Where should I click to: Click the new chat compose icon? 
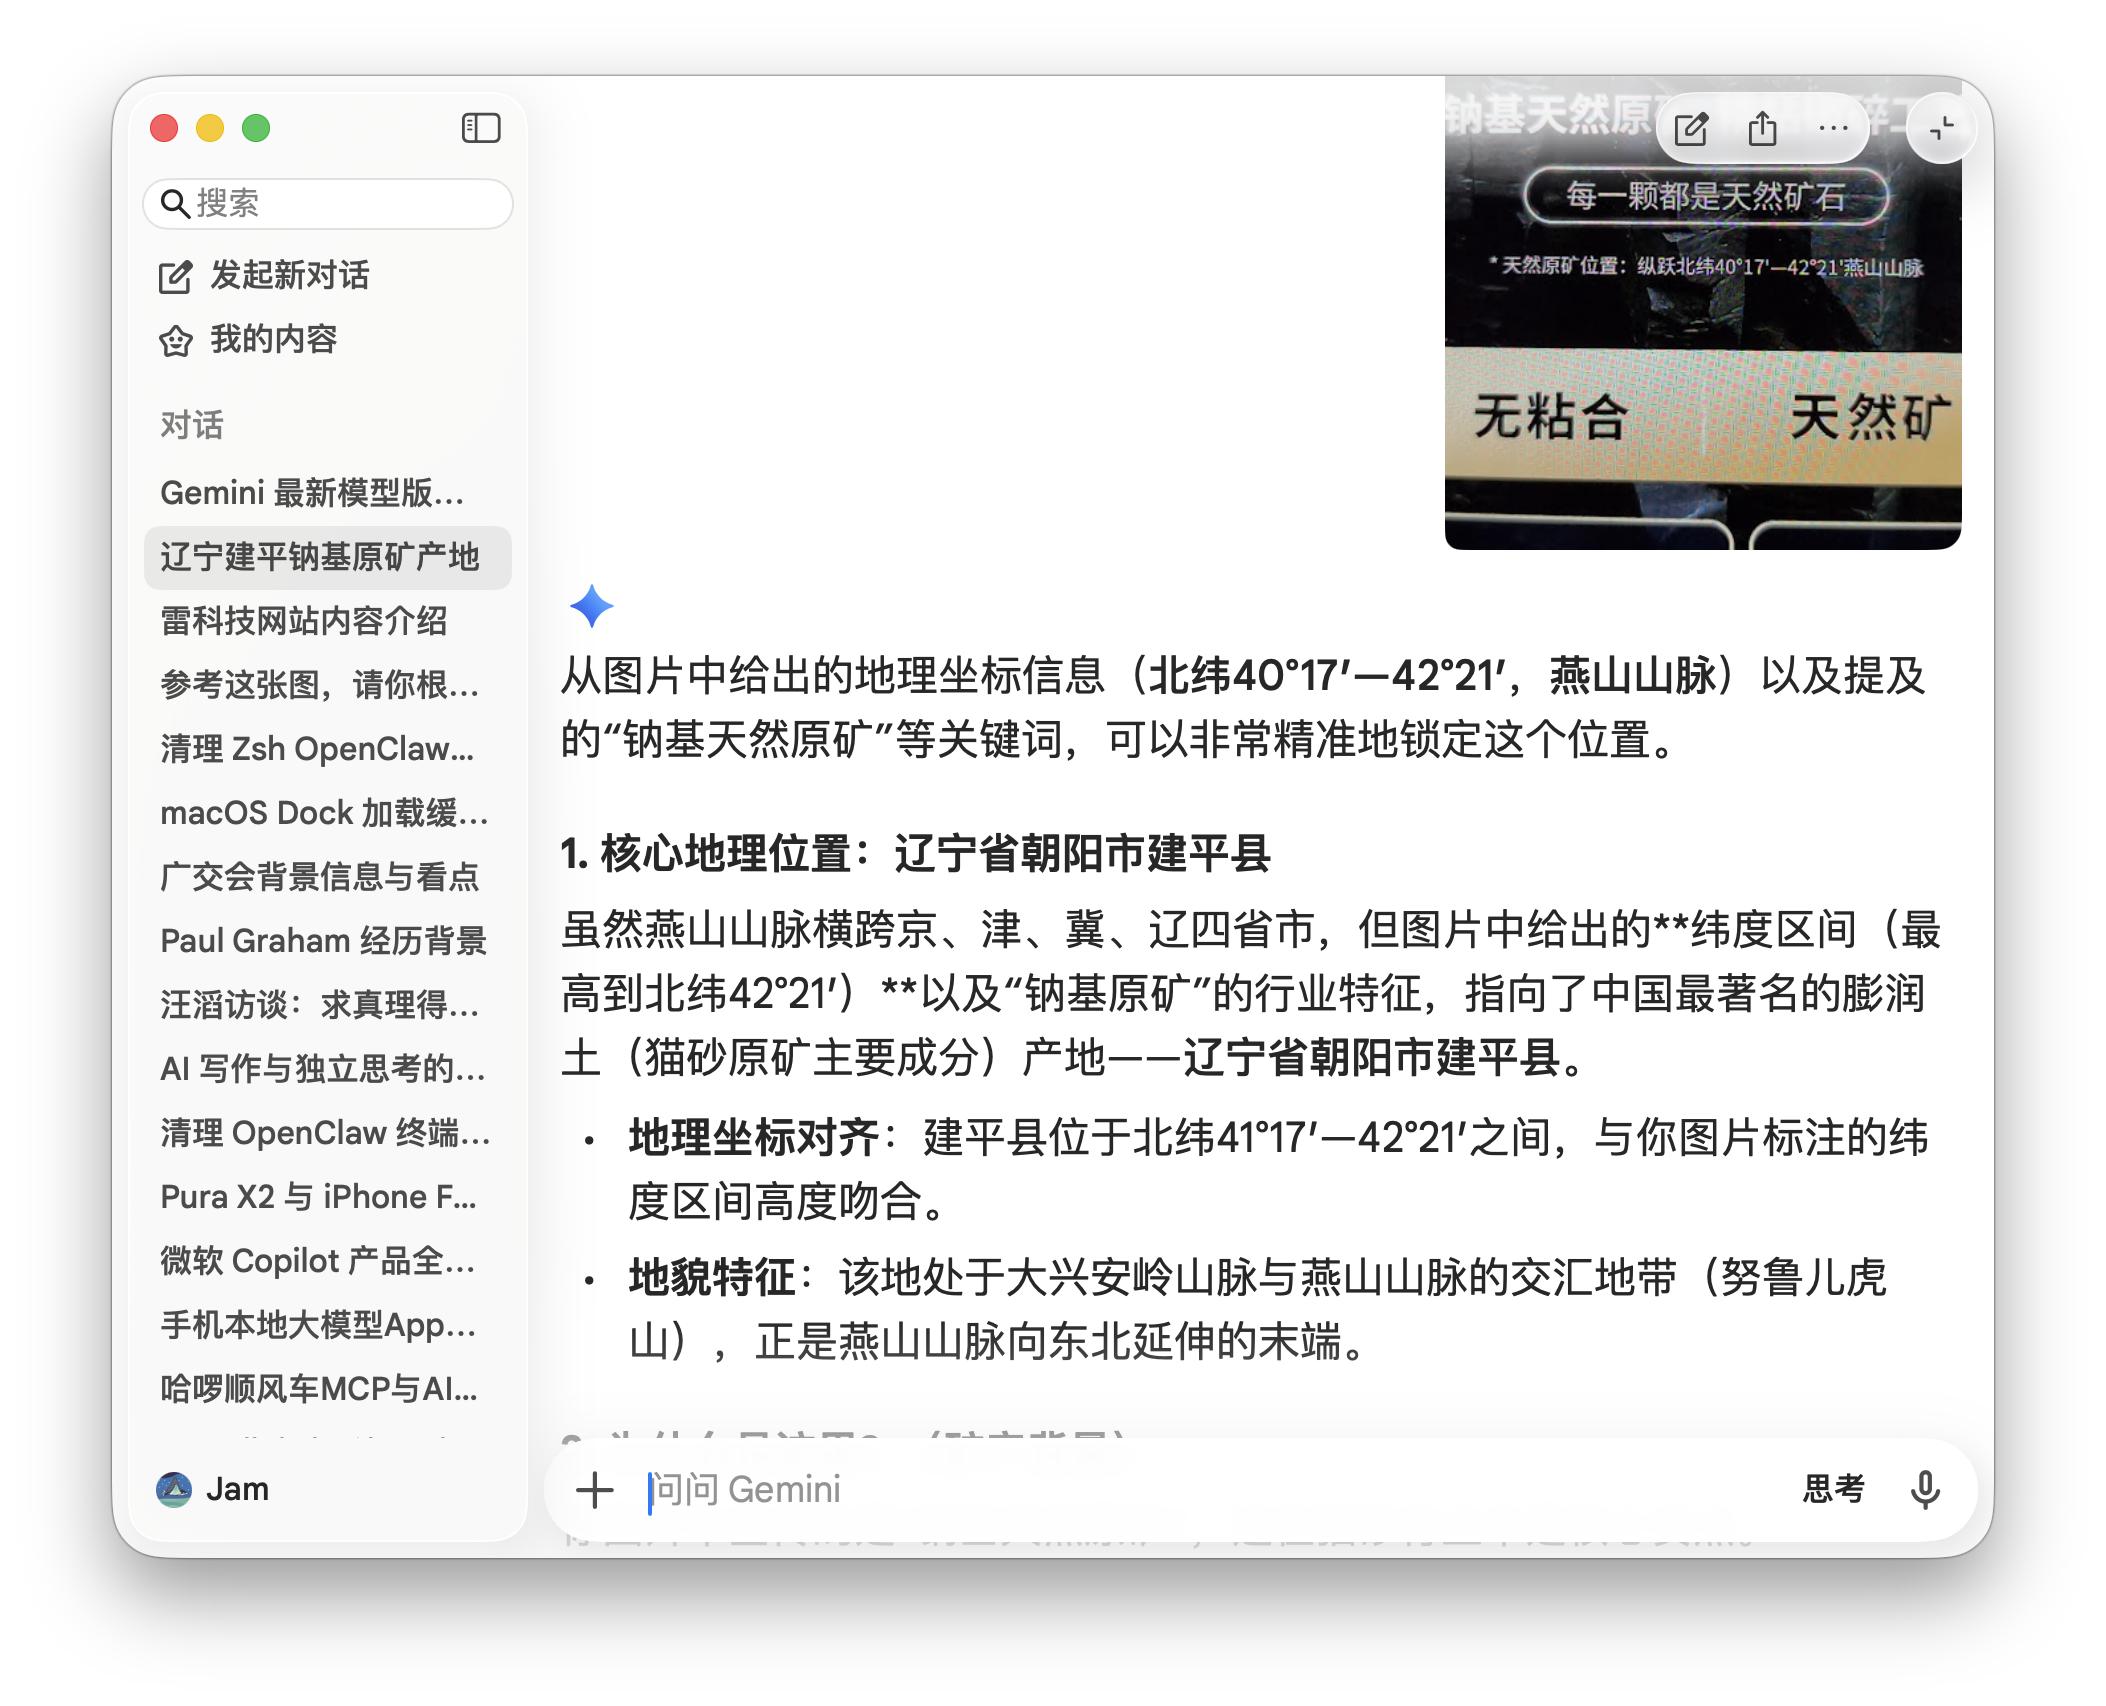1691,129
